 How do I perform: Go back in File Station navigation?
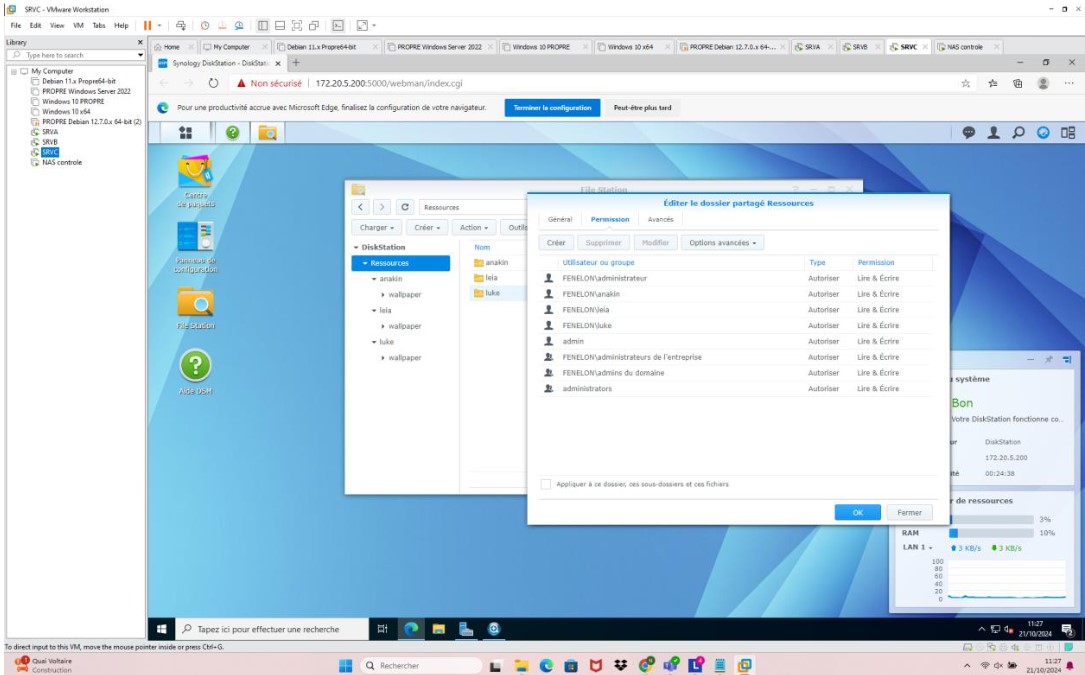[361, 207]
